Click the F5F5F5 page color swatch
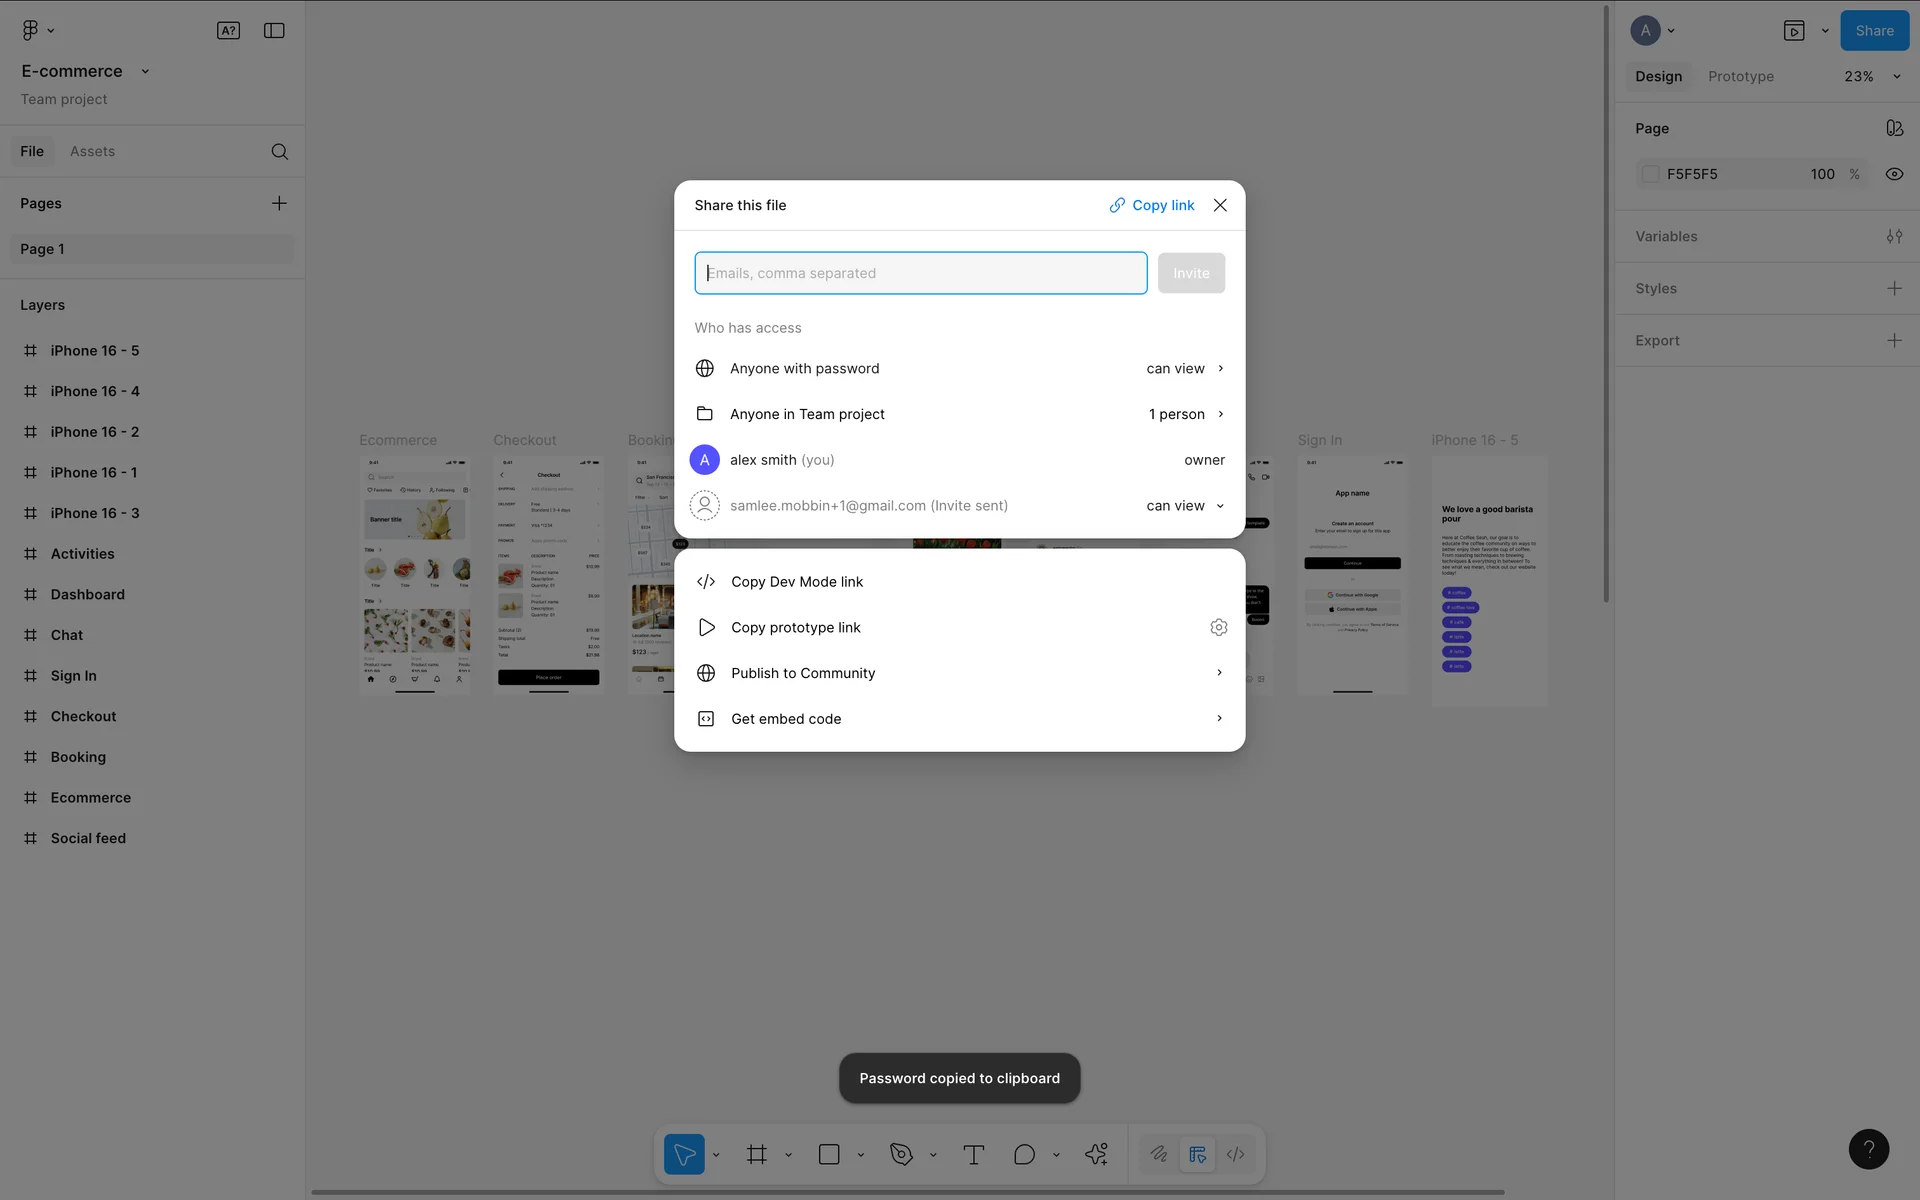Viewport: 1920px width, 1200px height. 1651,174
